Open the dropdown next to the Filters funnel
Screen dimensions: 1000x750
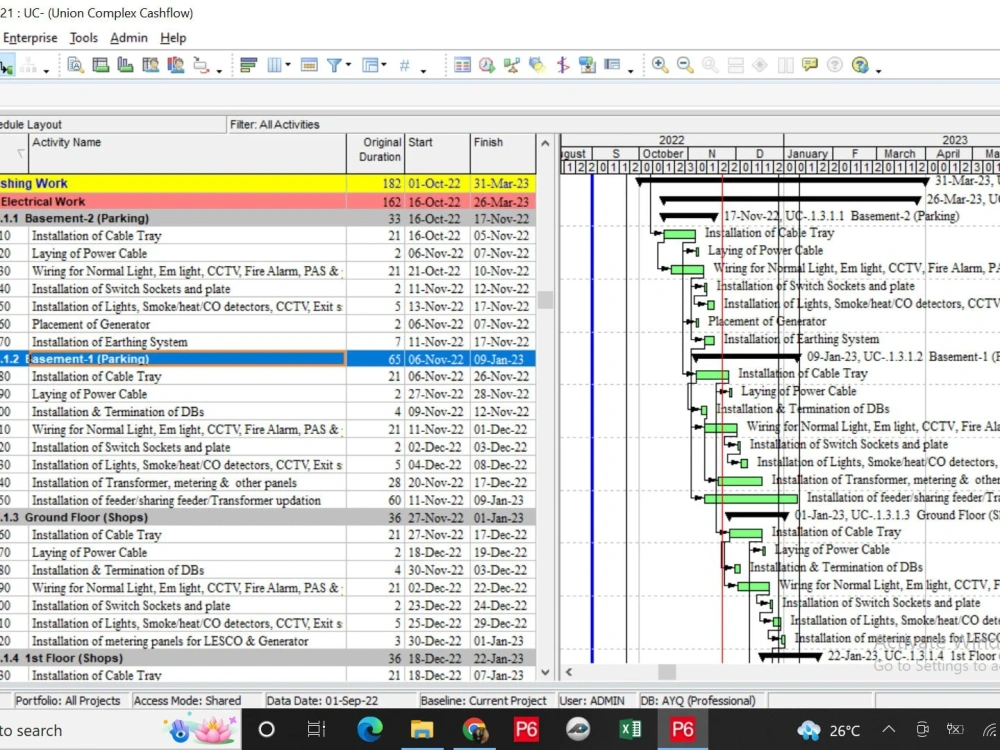[347, 64]
